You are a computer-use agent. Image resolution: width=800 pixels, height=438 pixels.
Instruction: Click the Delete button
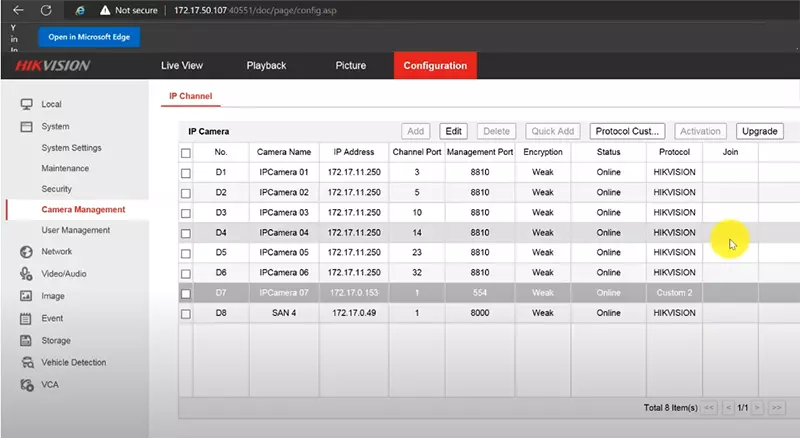[496, 131]
